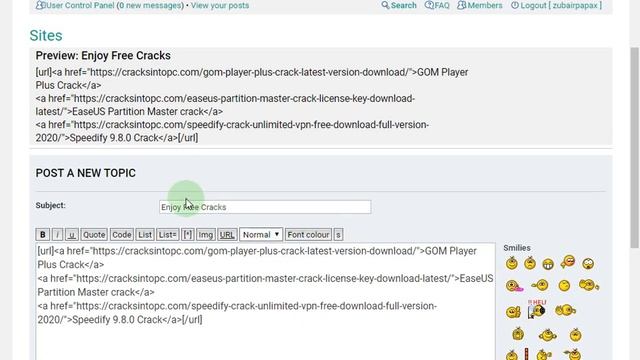Click the 'Subject:' label
This screenshot has height=360, width=640.
[51, 205]
